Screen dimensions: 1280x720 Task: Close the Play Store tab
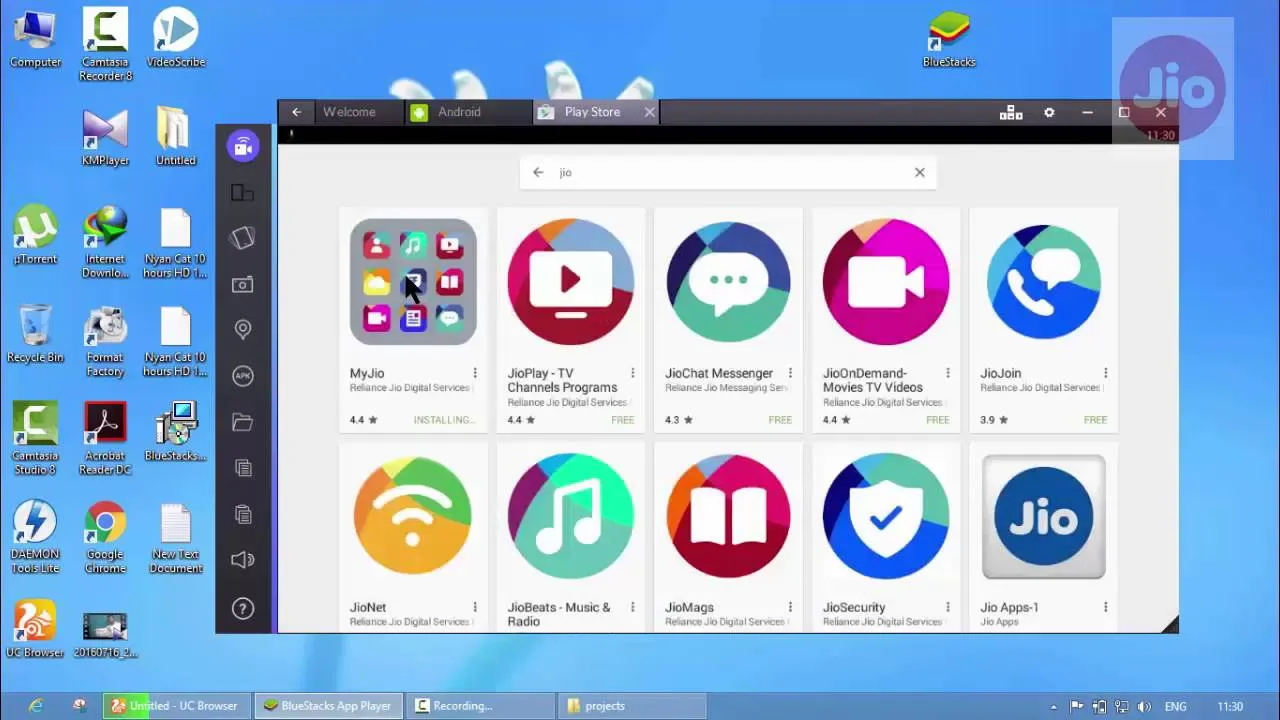[x=649, y=112]
